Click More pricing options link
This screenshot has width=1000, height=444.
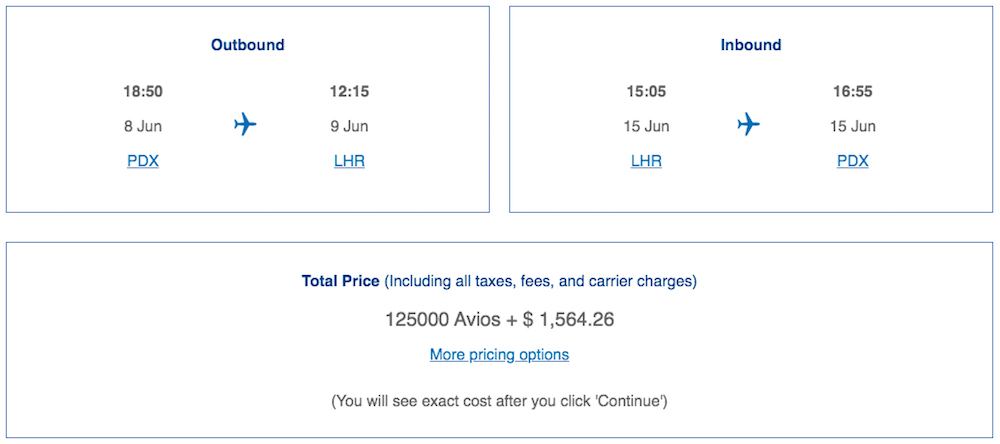[499, 354]
